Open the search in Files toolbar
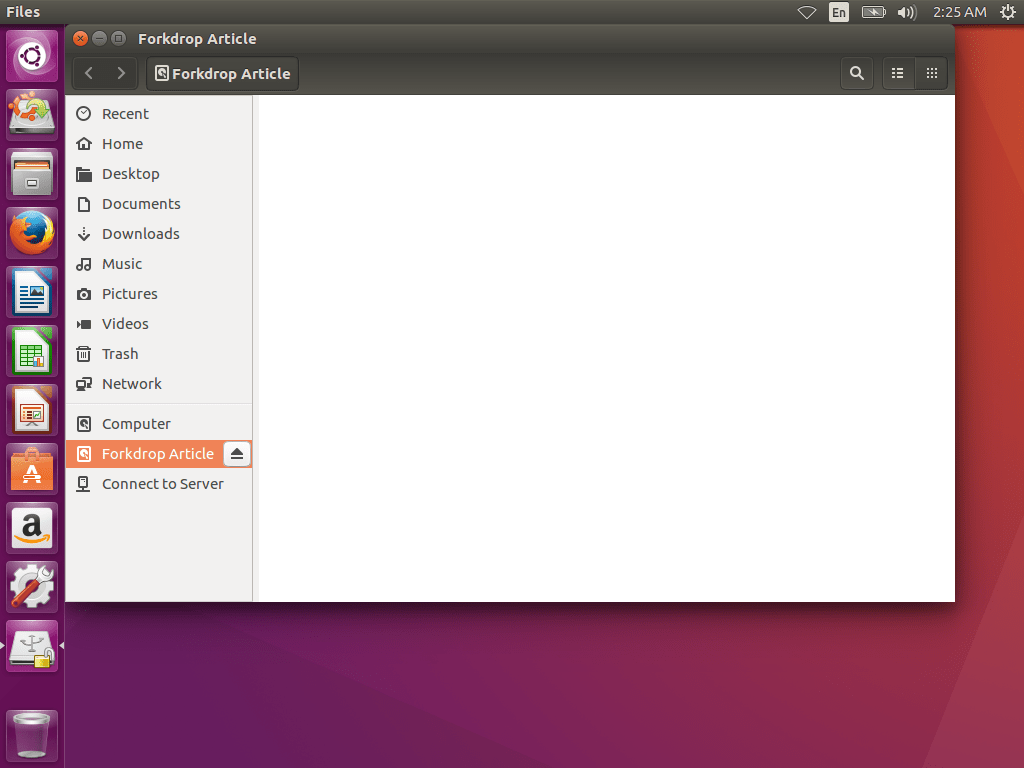This screenshot has height=768, width=1024. point(857,73)
